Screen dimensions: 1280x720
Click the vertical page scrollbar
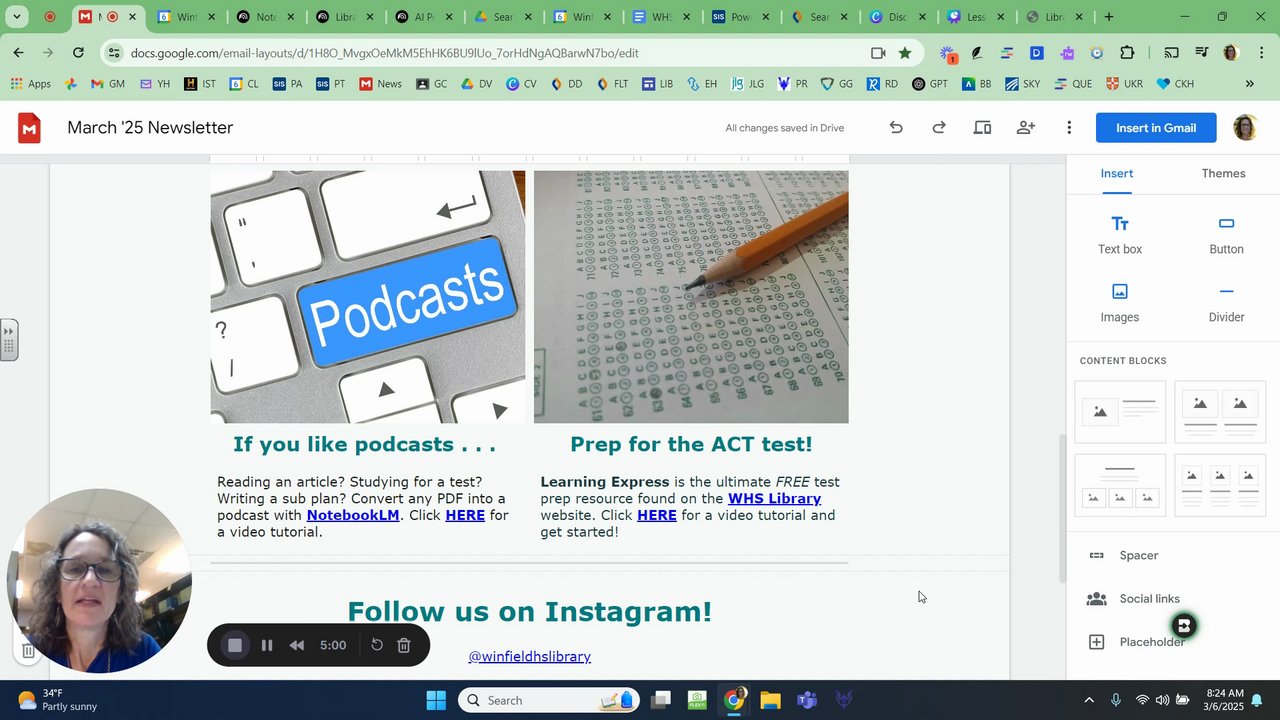coord(1062,510)
